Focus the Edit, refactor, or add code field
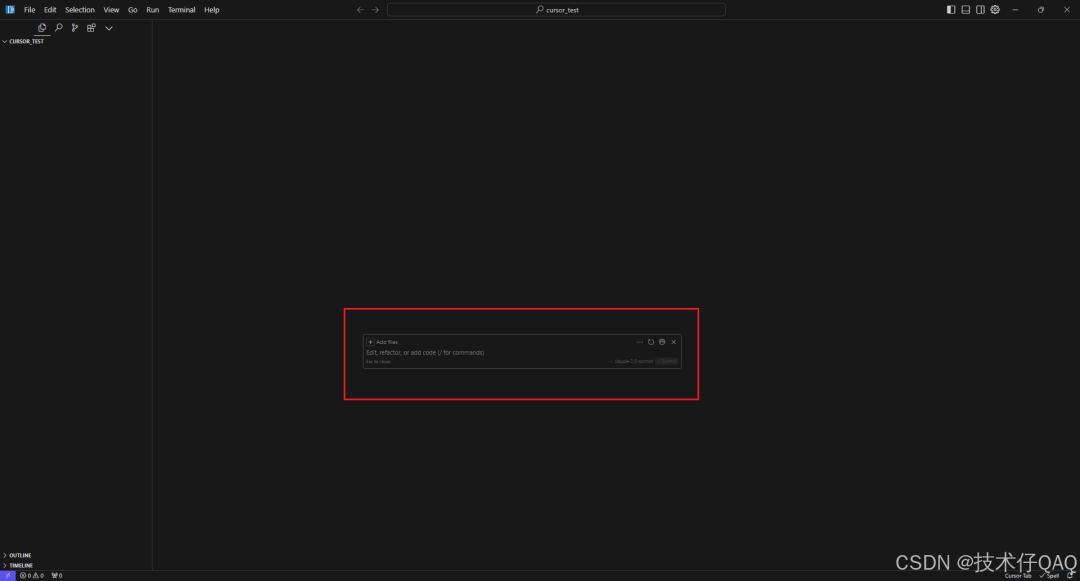 coord(521,352)
